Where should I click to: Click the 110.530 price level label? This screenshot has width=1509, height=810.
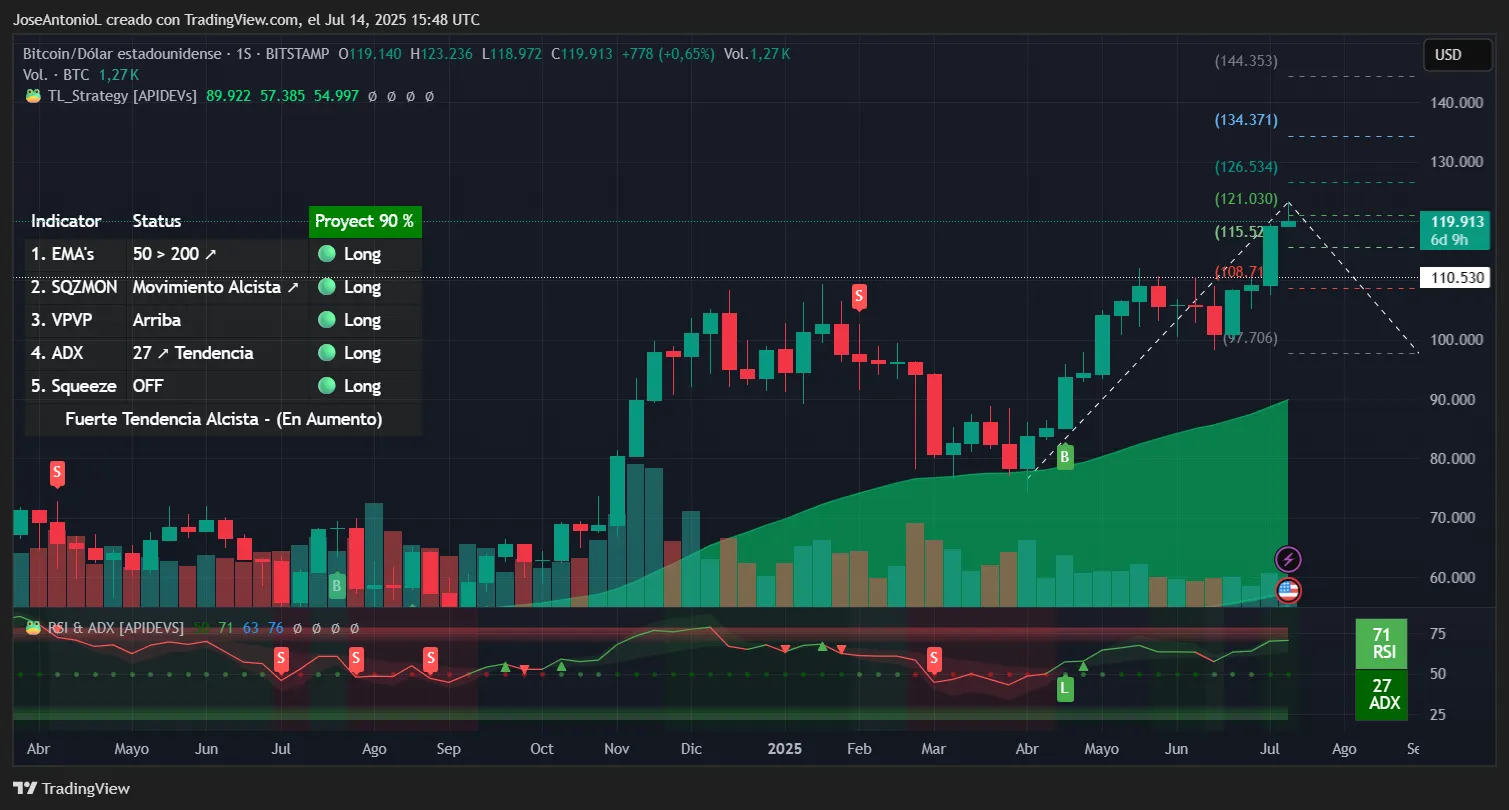click(1455, 277)
